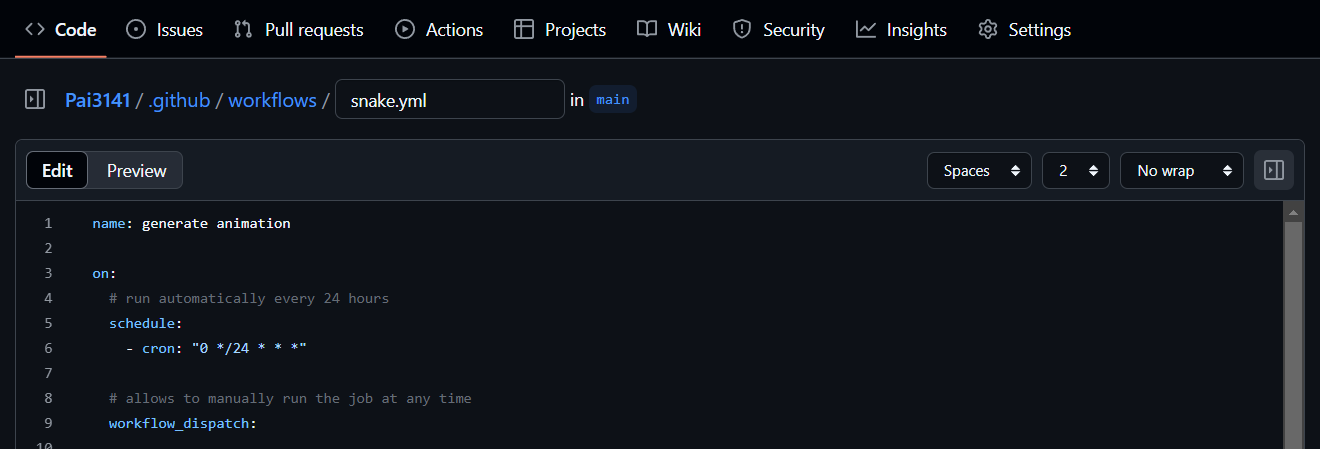The width and height of the screenshot is (1320, 449).
Task: Switch to Edit mode
Action: 57,171
